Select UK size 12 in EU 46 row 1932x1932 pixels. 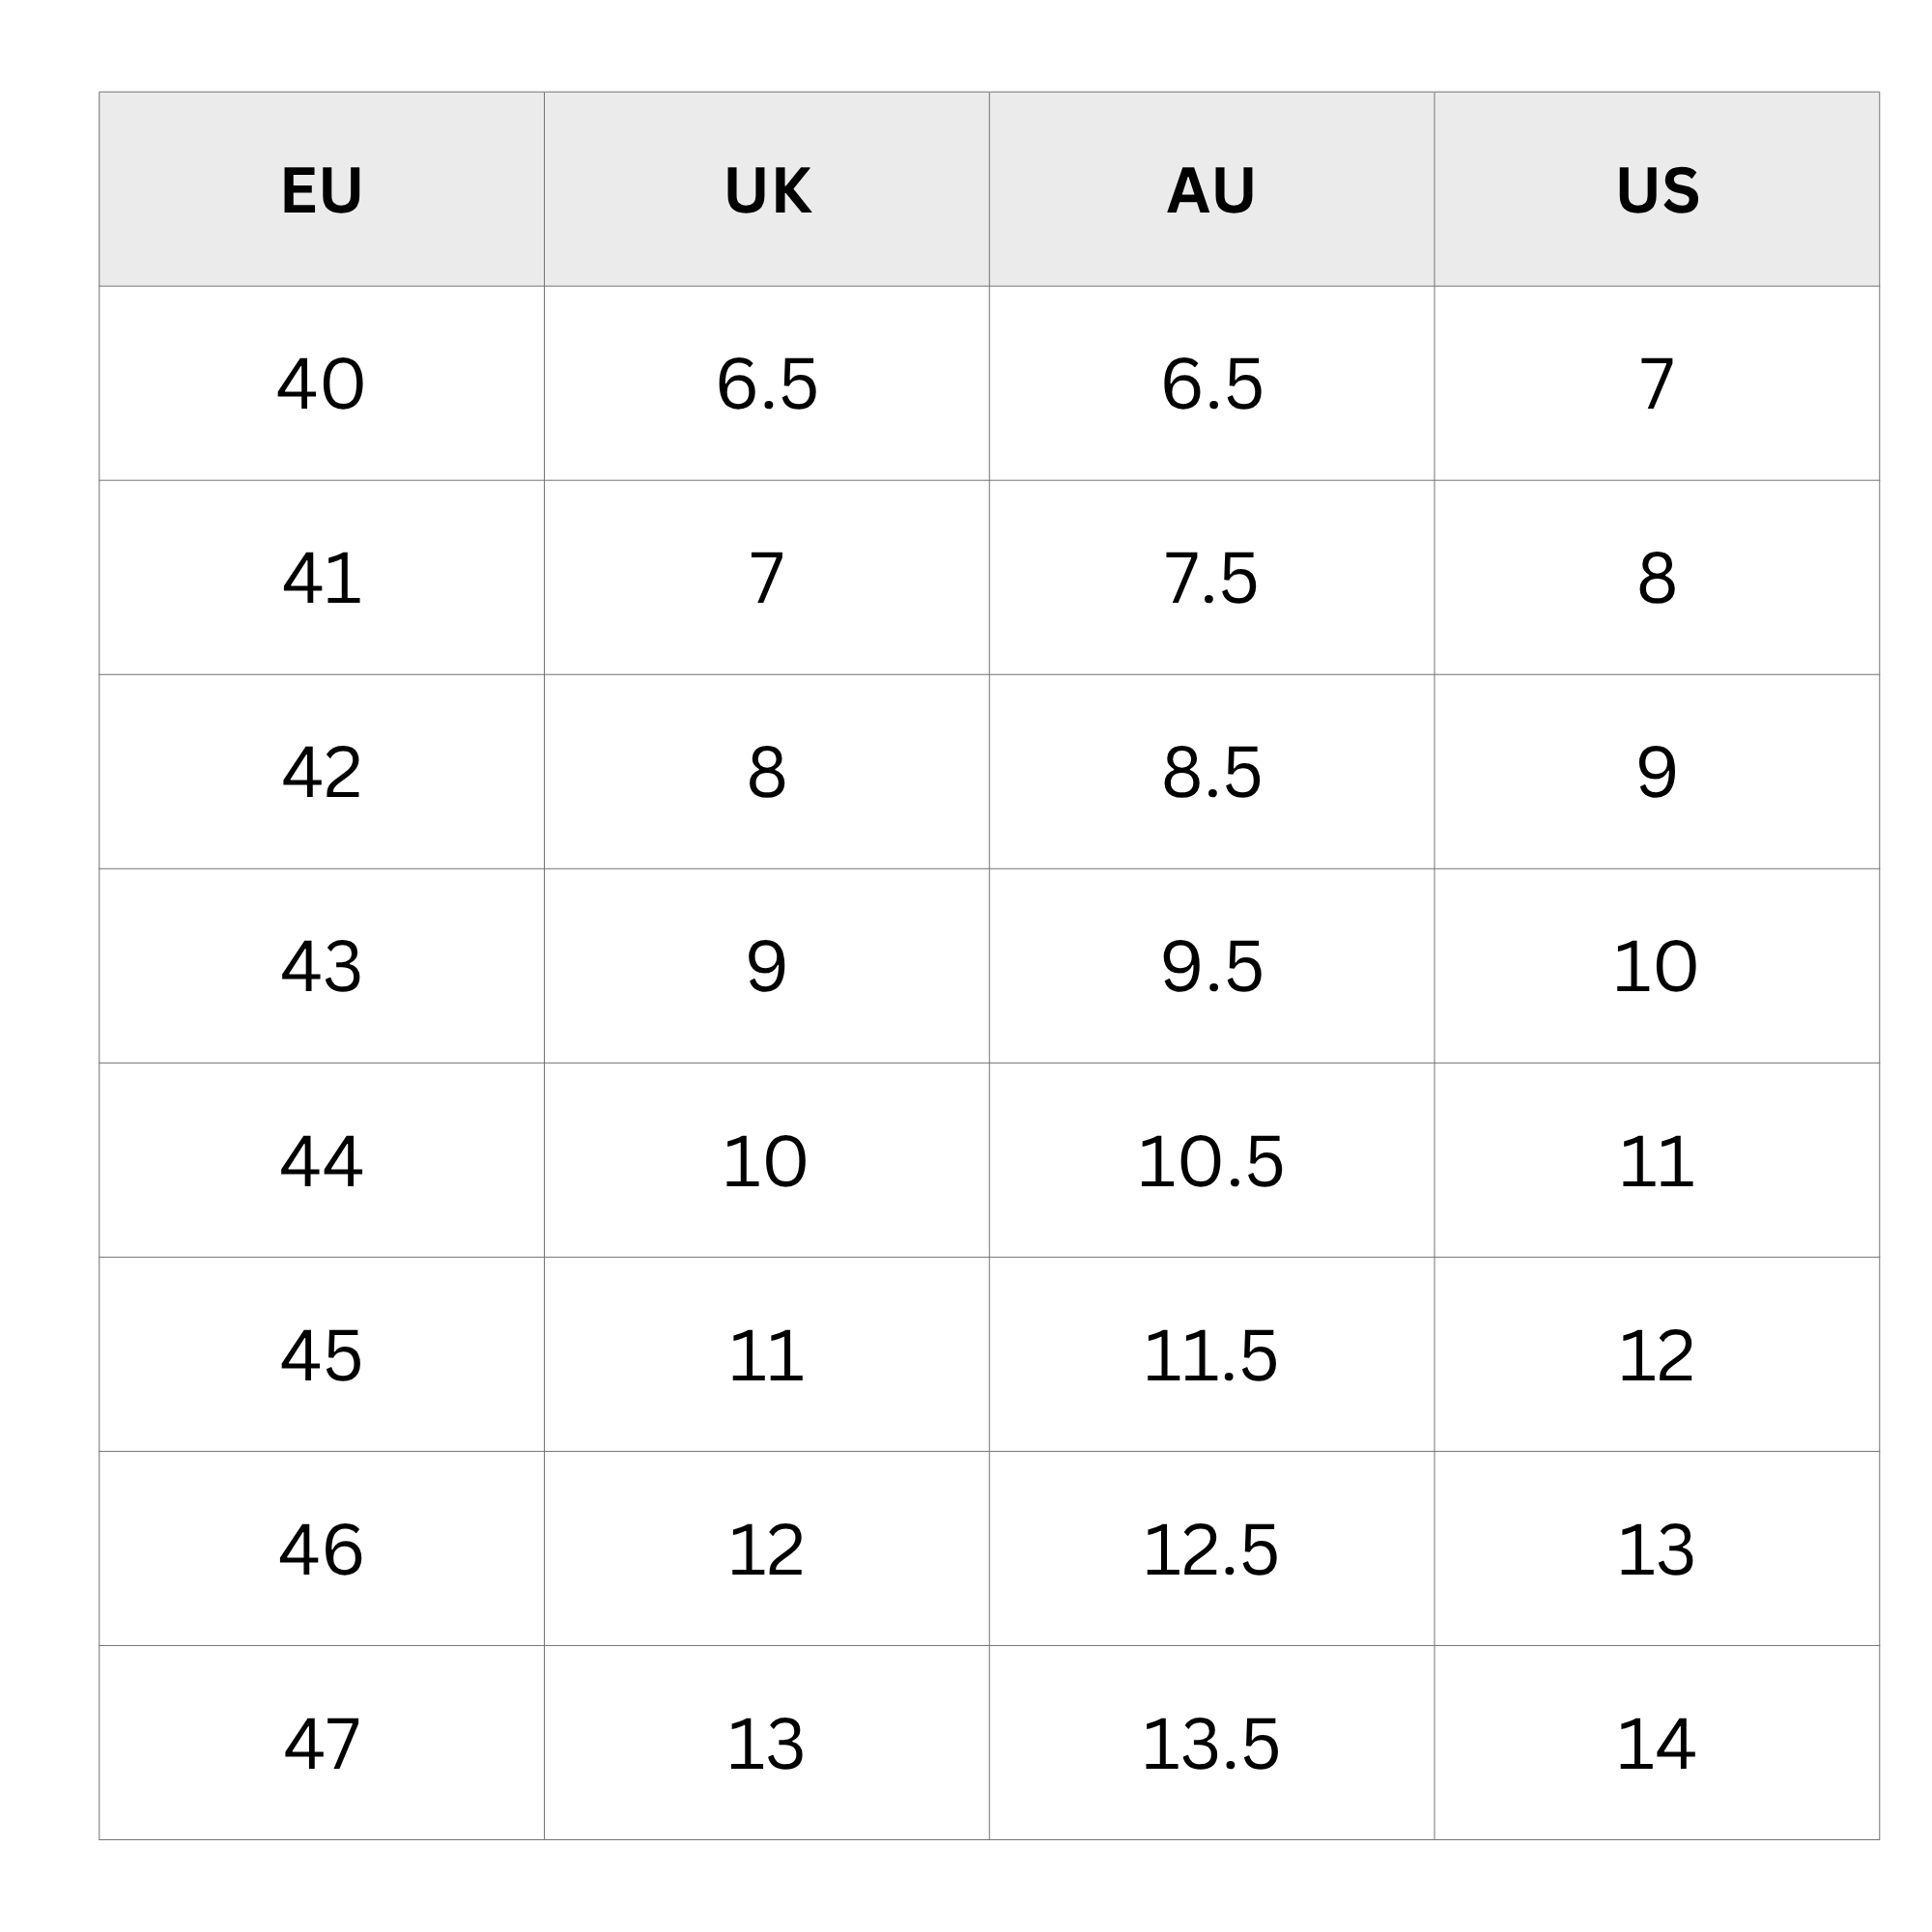coord(766,1550)
